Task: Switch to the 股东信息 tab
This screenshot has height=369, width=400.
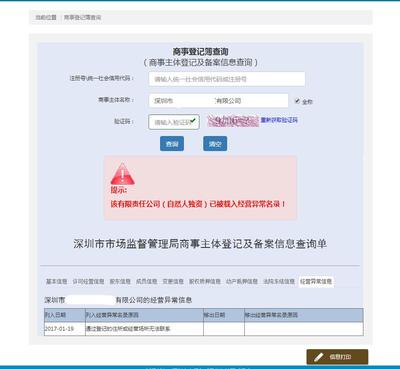Action: [120, 282]
